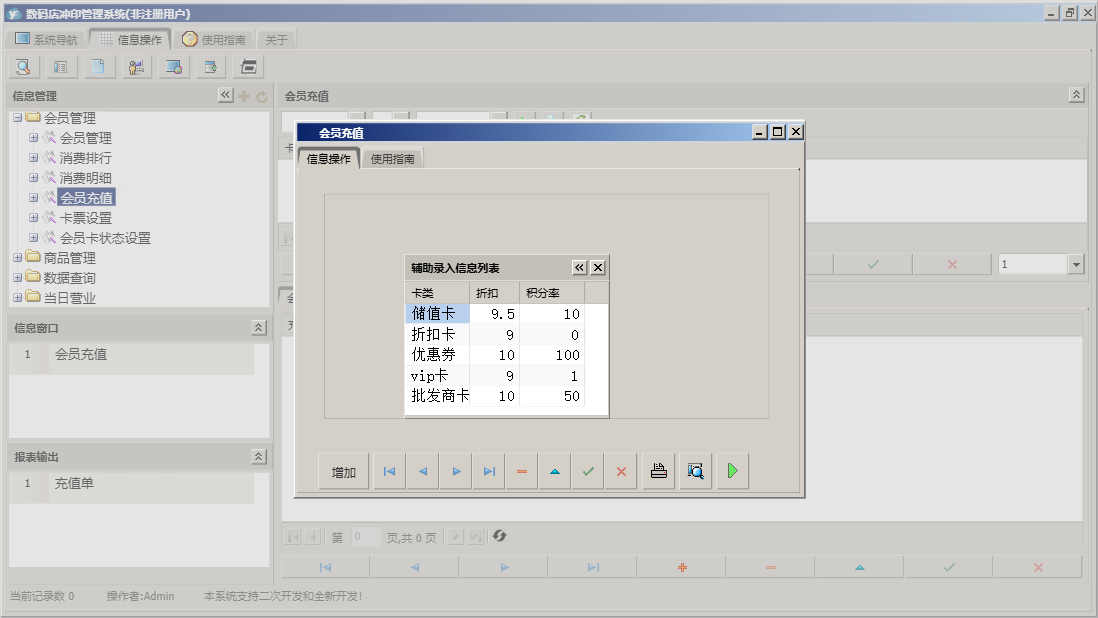Select 信息操作 tab in 会员充值 dialog
The image size is (1098, 618).
point(328,159)
